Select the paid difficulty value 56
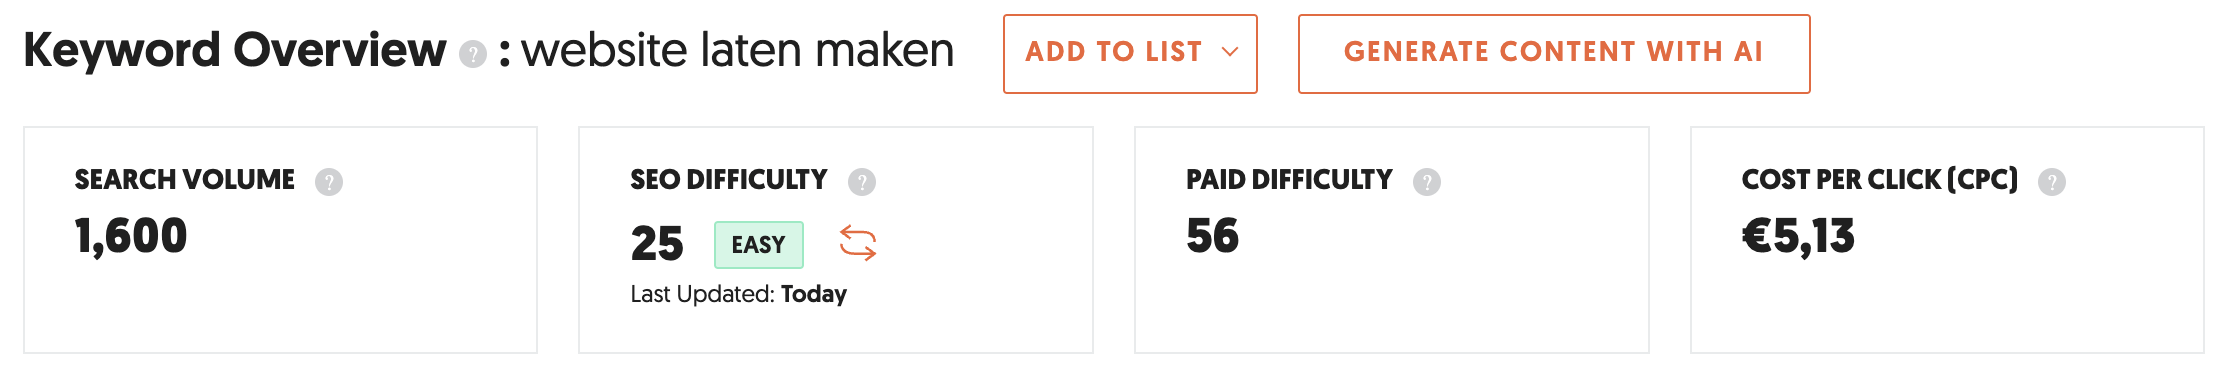2236x384 pixels. (x=1212, y=236)
